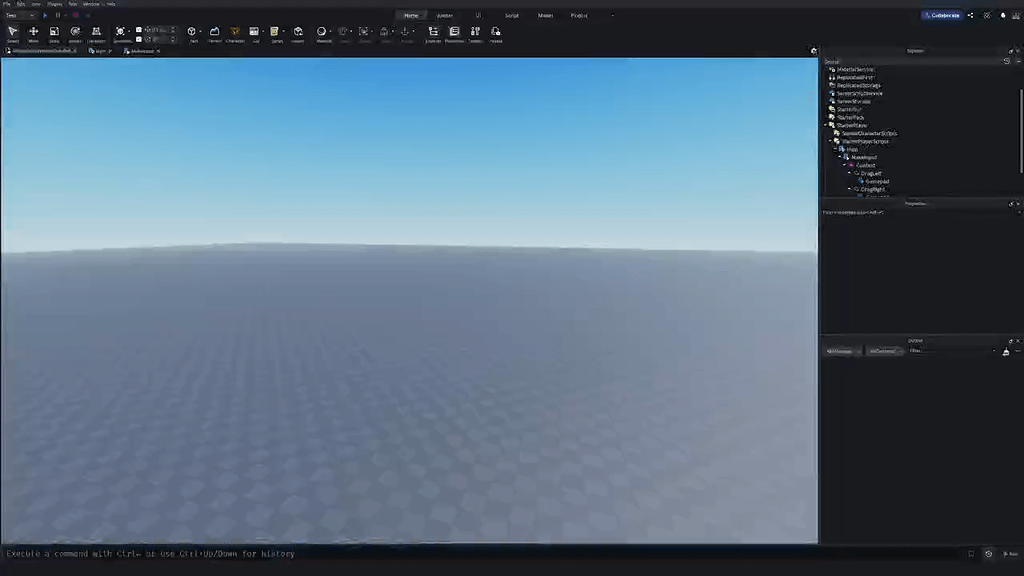Choose the Rotate tool
This screenshot has height=576, width=1024.
pos(75,31)
